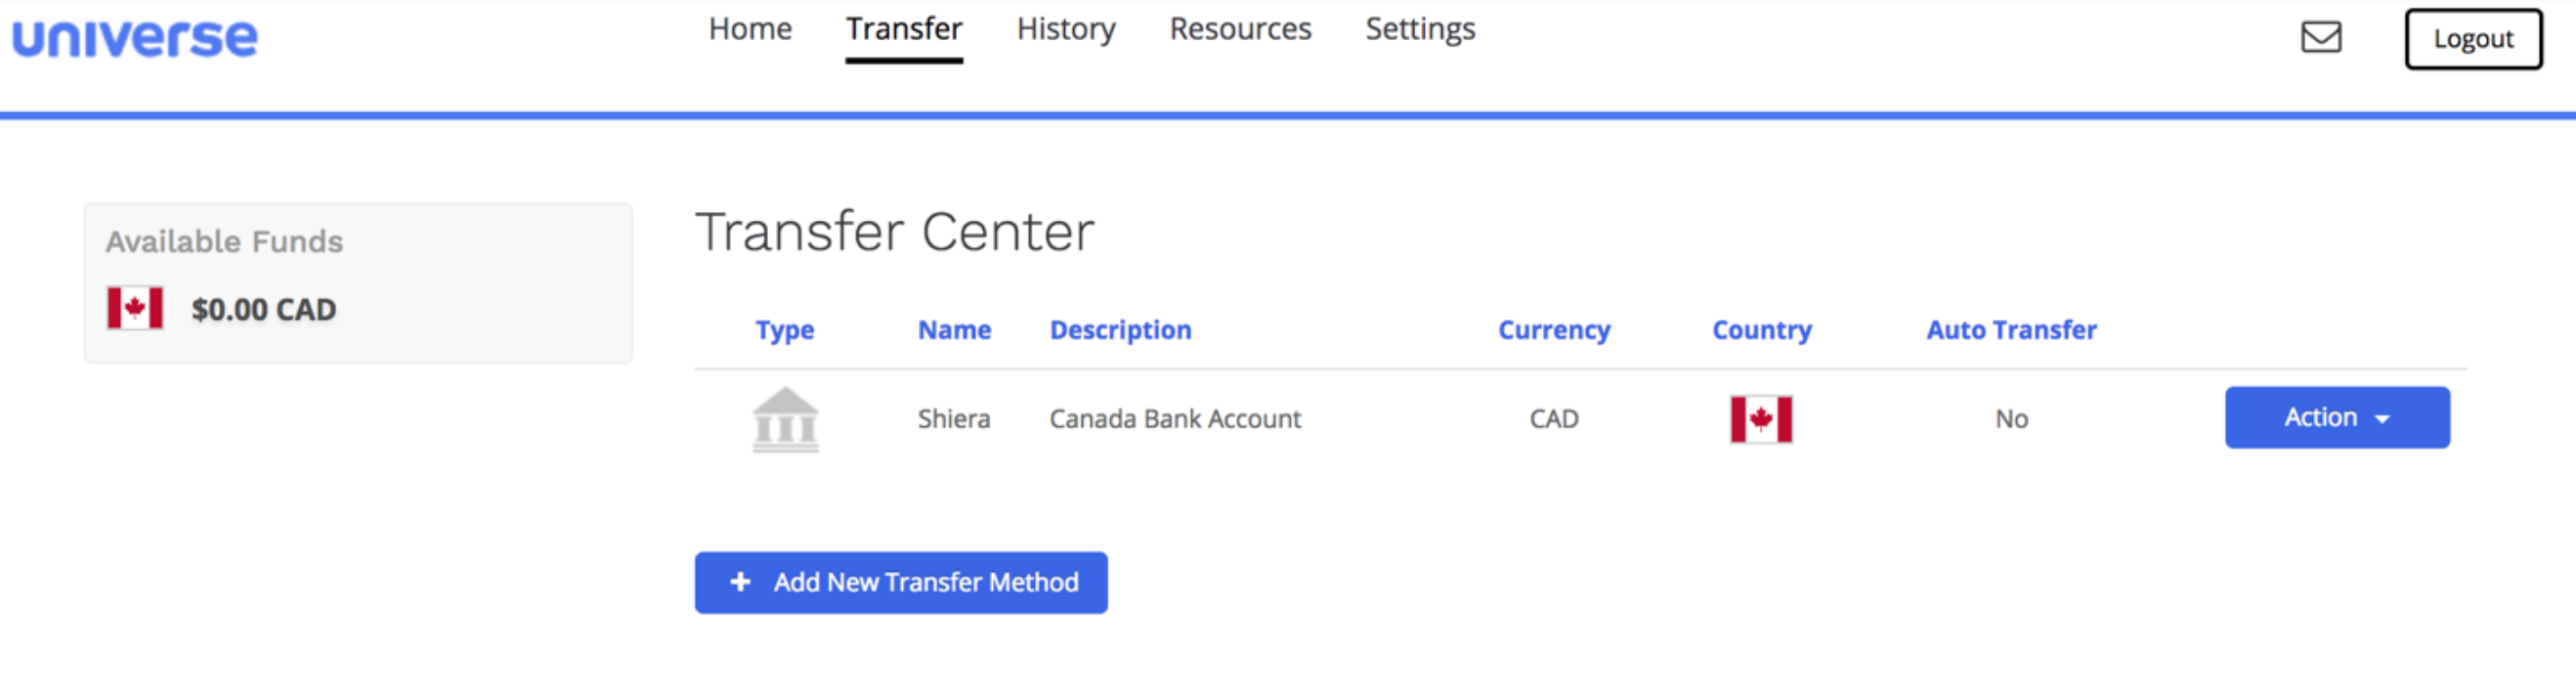The image size is (2576, 694).
Task: Sort by the Name column header
Action: click(954, 330)
